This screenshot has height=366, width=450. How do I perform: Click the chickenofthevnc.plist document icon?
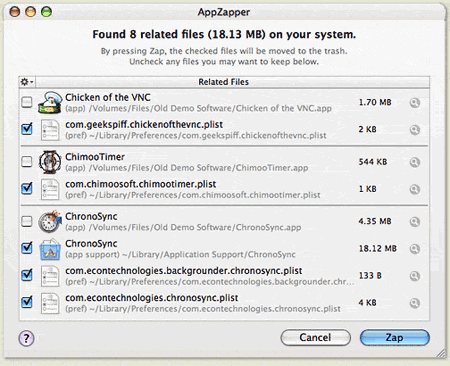[x=50, y=130]
